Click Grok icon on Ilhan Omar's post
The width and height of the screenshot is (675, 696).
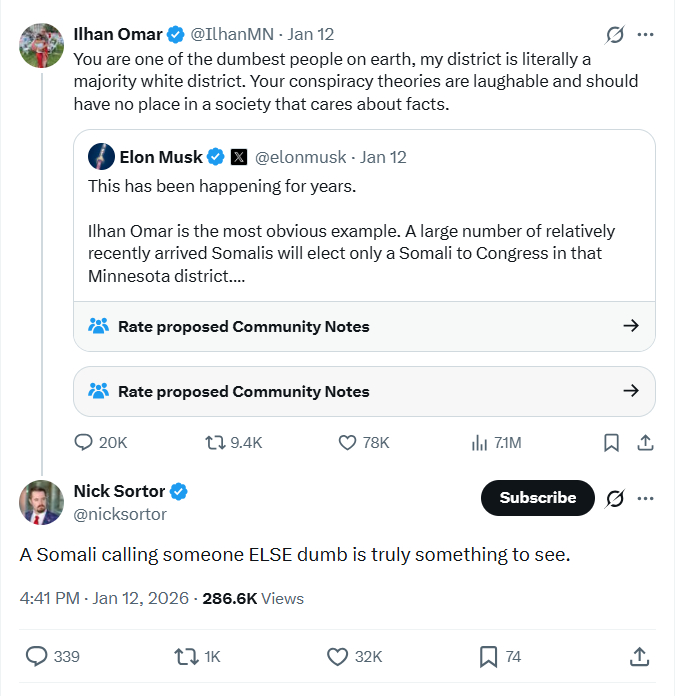pos(615,35)
